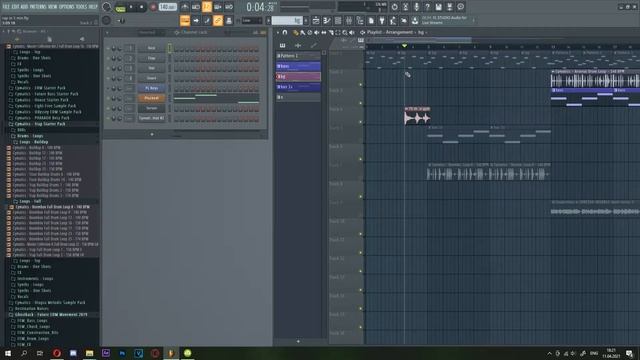Viewport: 640px width, 360px height.
Task: Open the FILE menu
Action: click(6, 7)
